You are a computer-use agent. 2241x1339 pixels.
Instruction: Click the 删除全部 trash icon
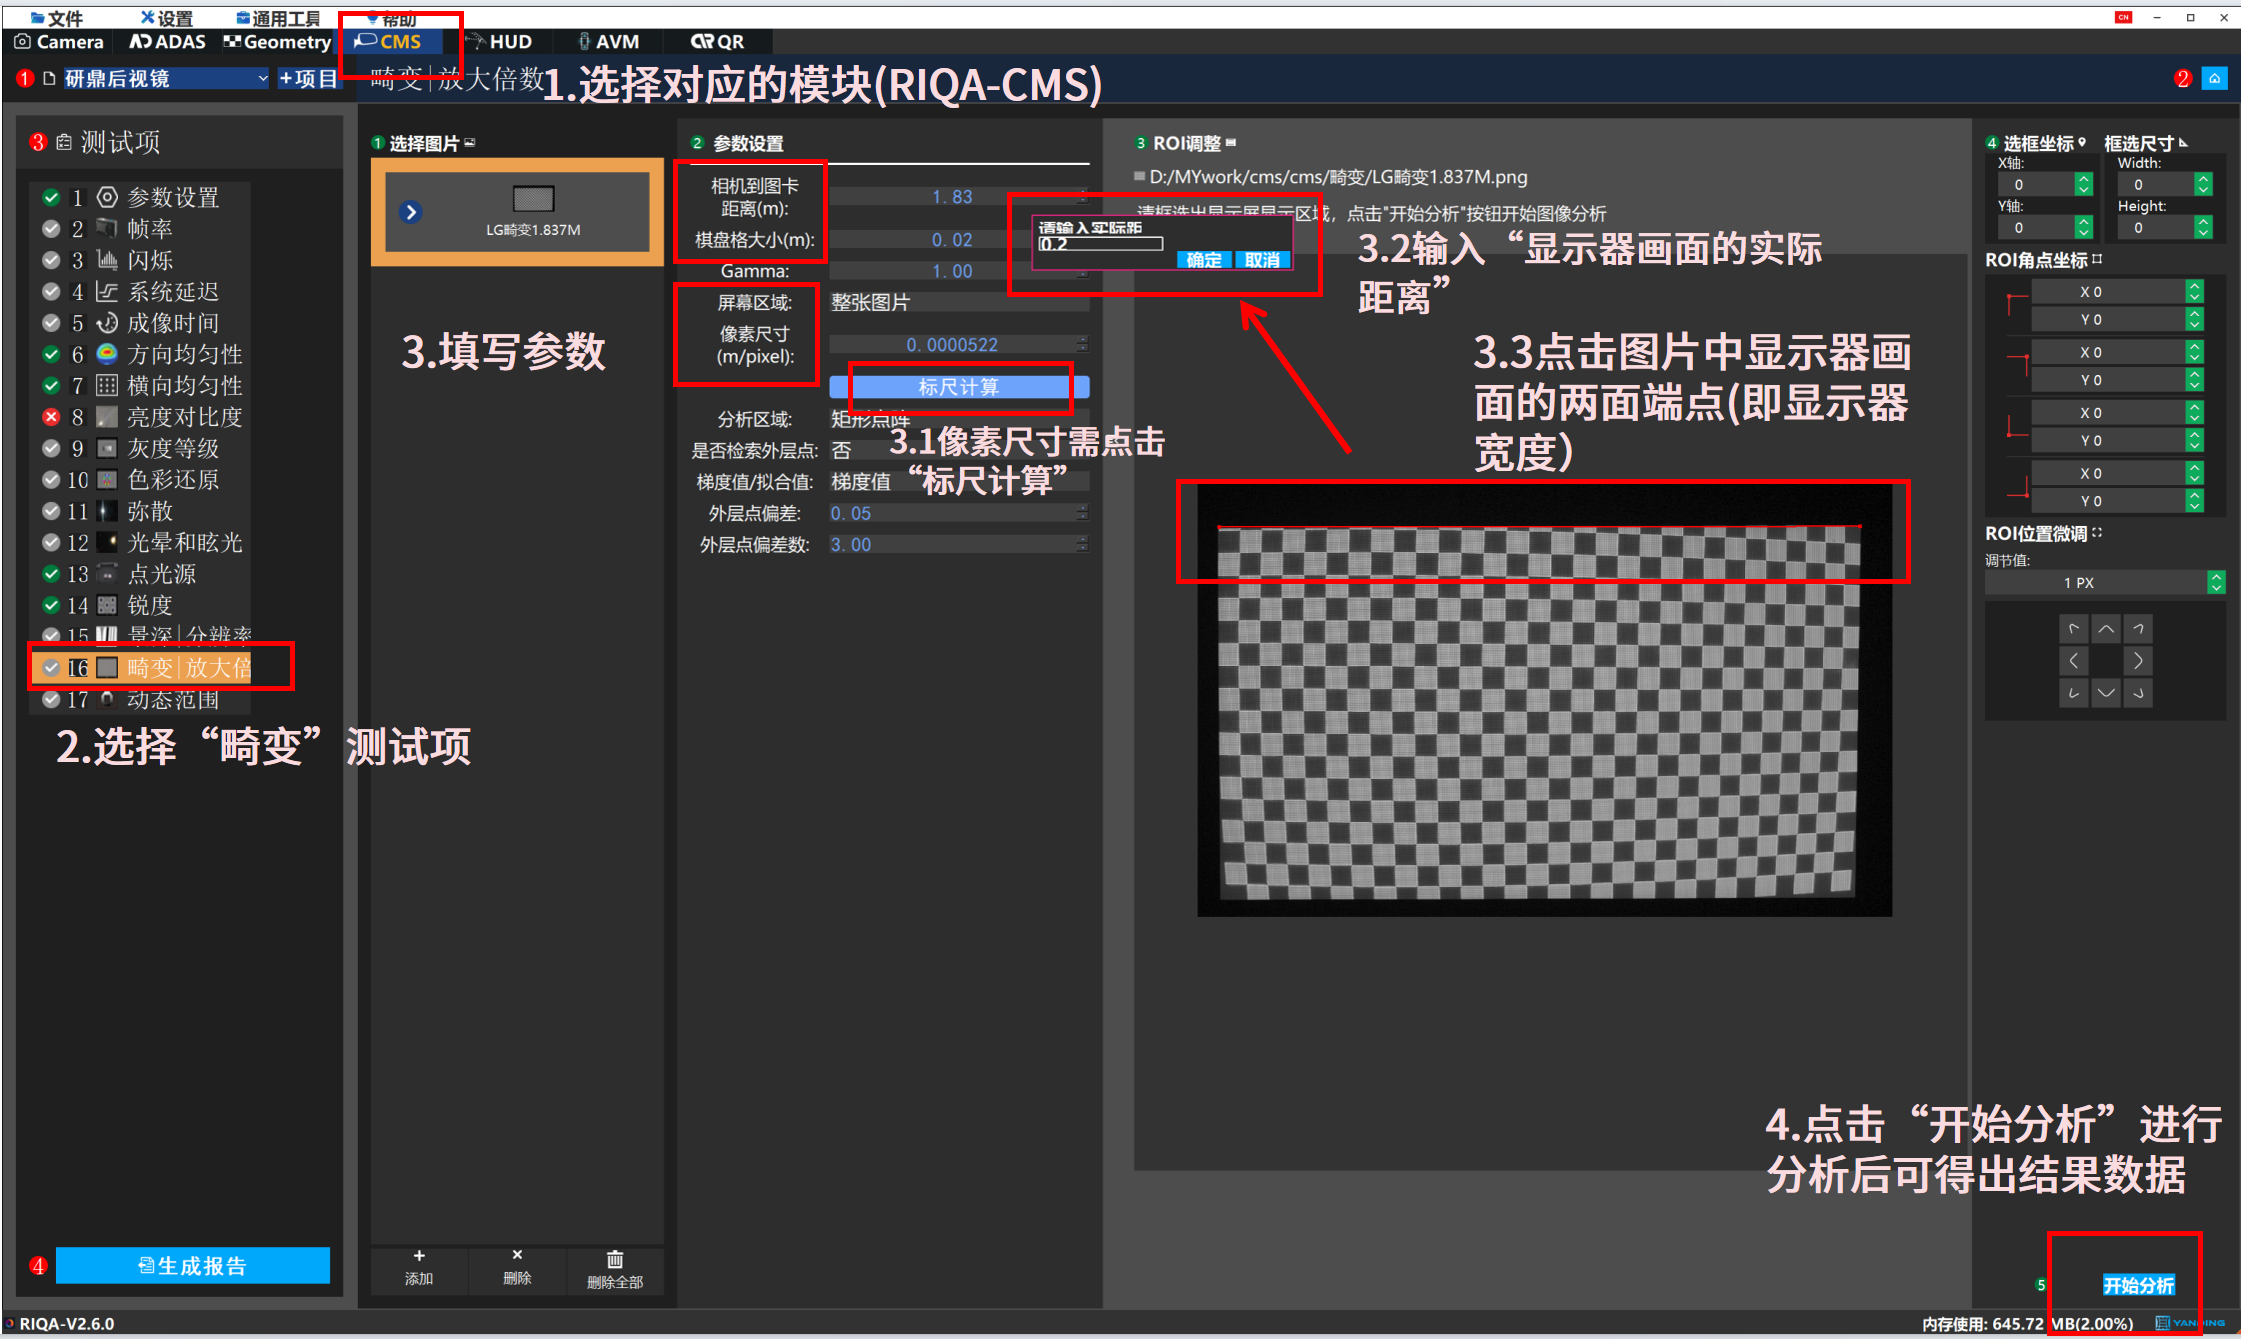point(614,1260)
